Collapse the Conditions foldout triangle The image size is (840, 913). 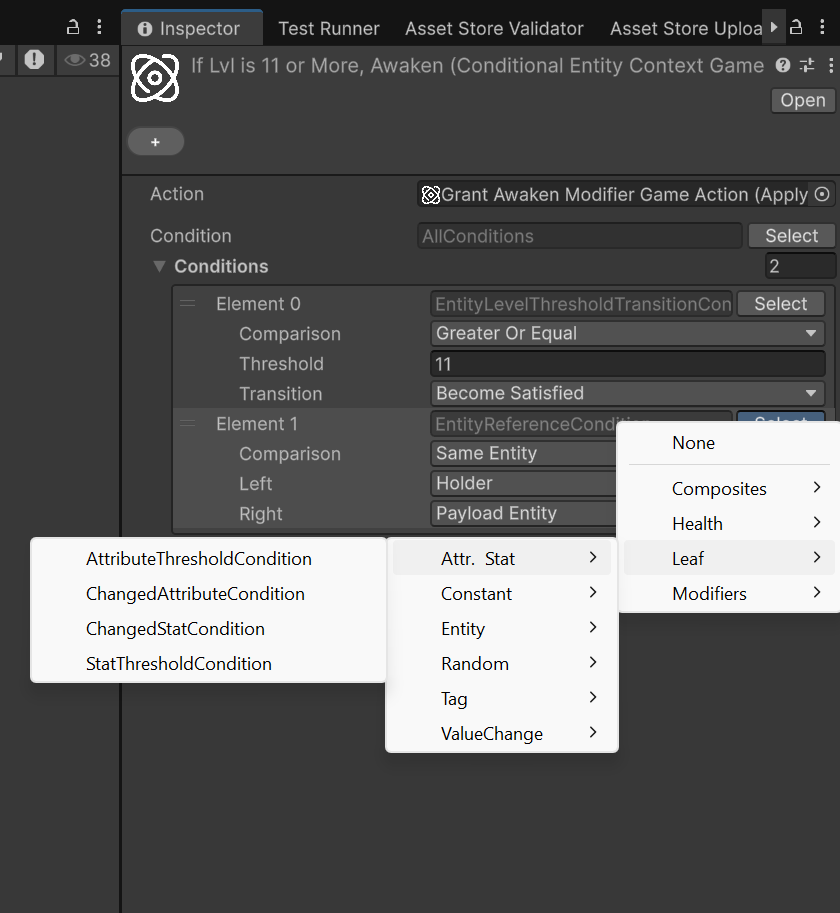[159, 266]
